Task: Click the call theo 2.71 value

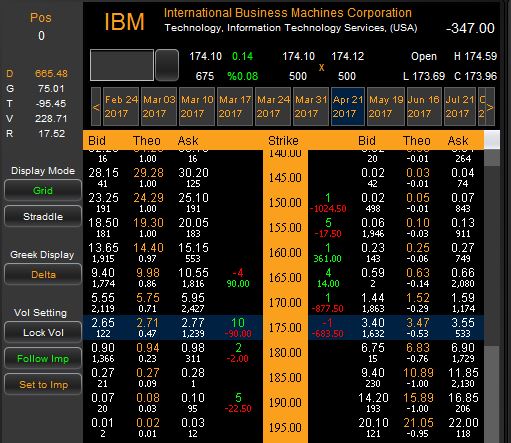Action: [148, 323]
